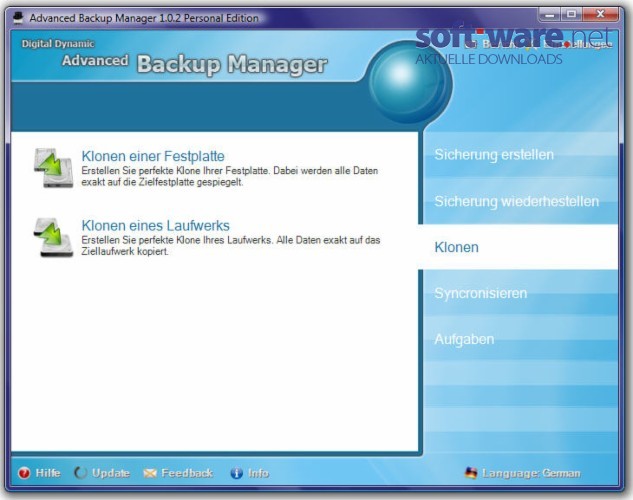Click the Feedback envelope icon
Image resolution: width=633 pixels, height=500 pixels.
(x=150, y=473)
